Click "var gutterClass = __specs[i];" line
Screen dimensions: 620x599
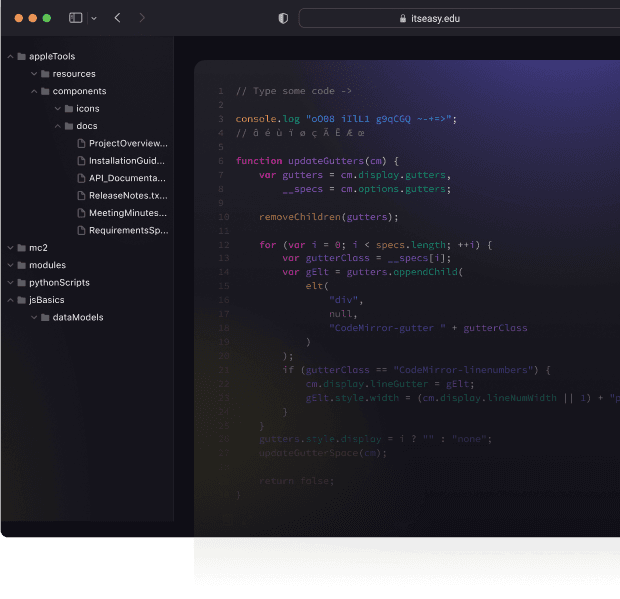pyautogui.click(x=367, y=258)
